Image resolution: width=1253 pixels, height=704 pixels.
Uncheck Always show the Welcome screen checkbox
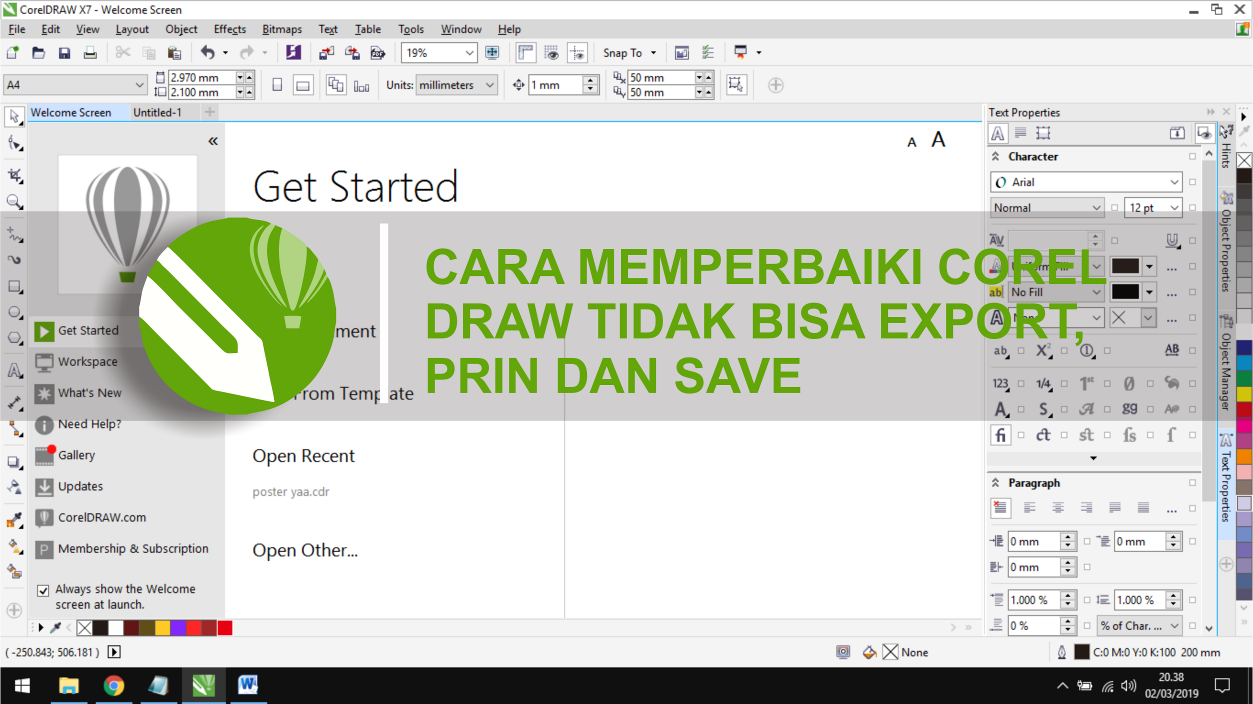(x=43, y=590)
